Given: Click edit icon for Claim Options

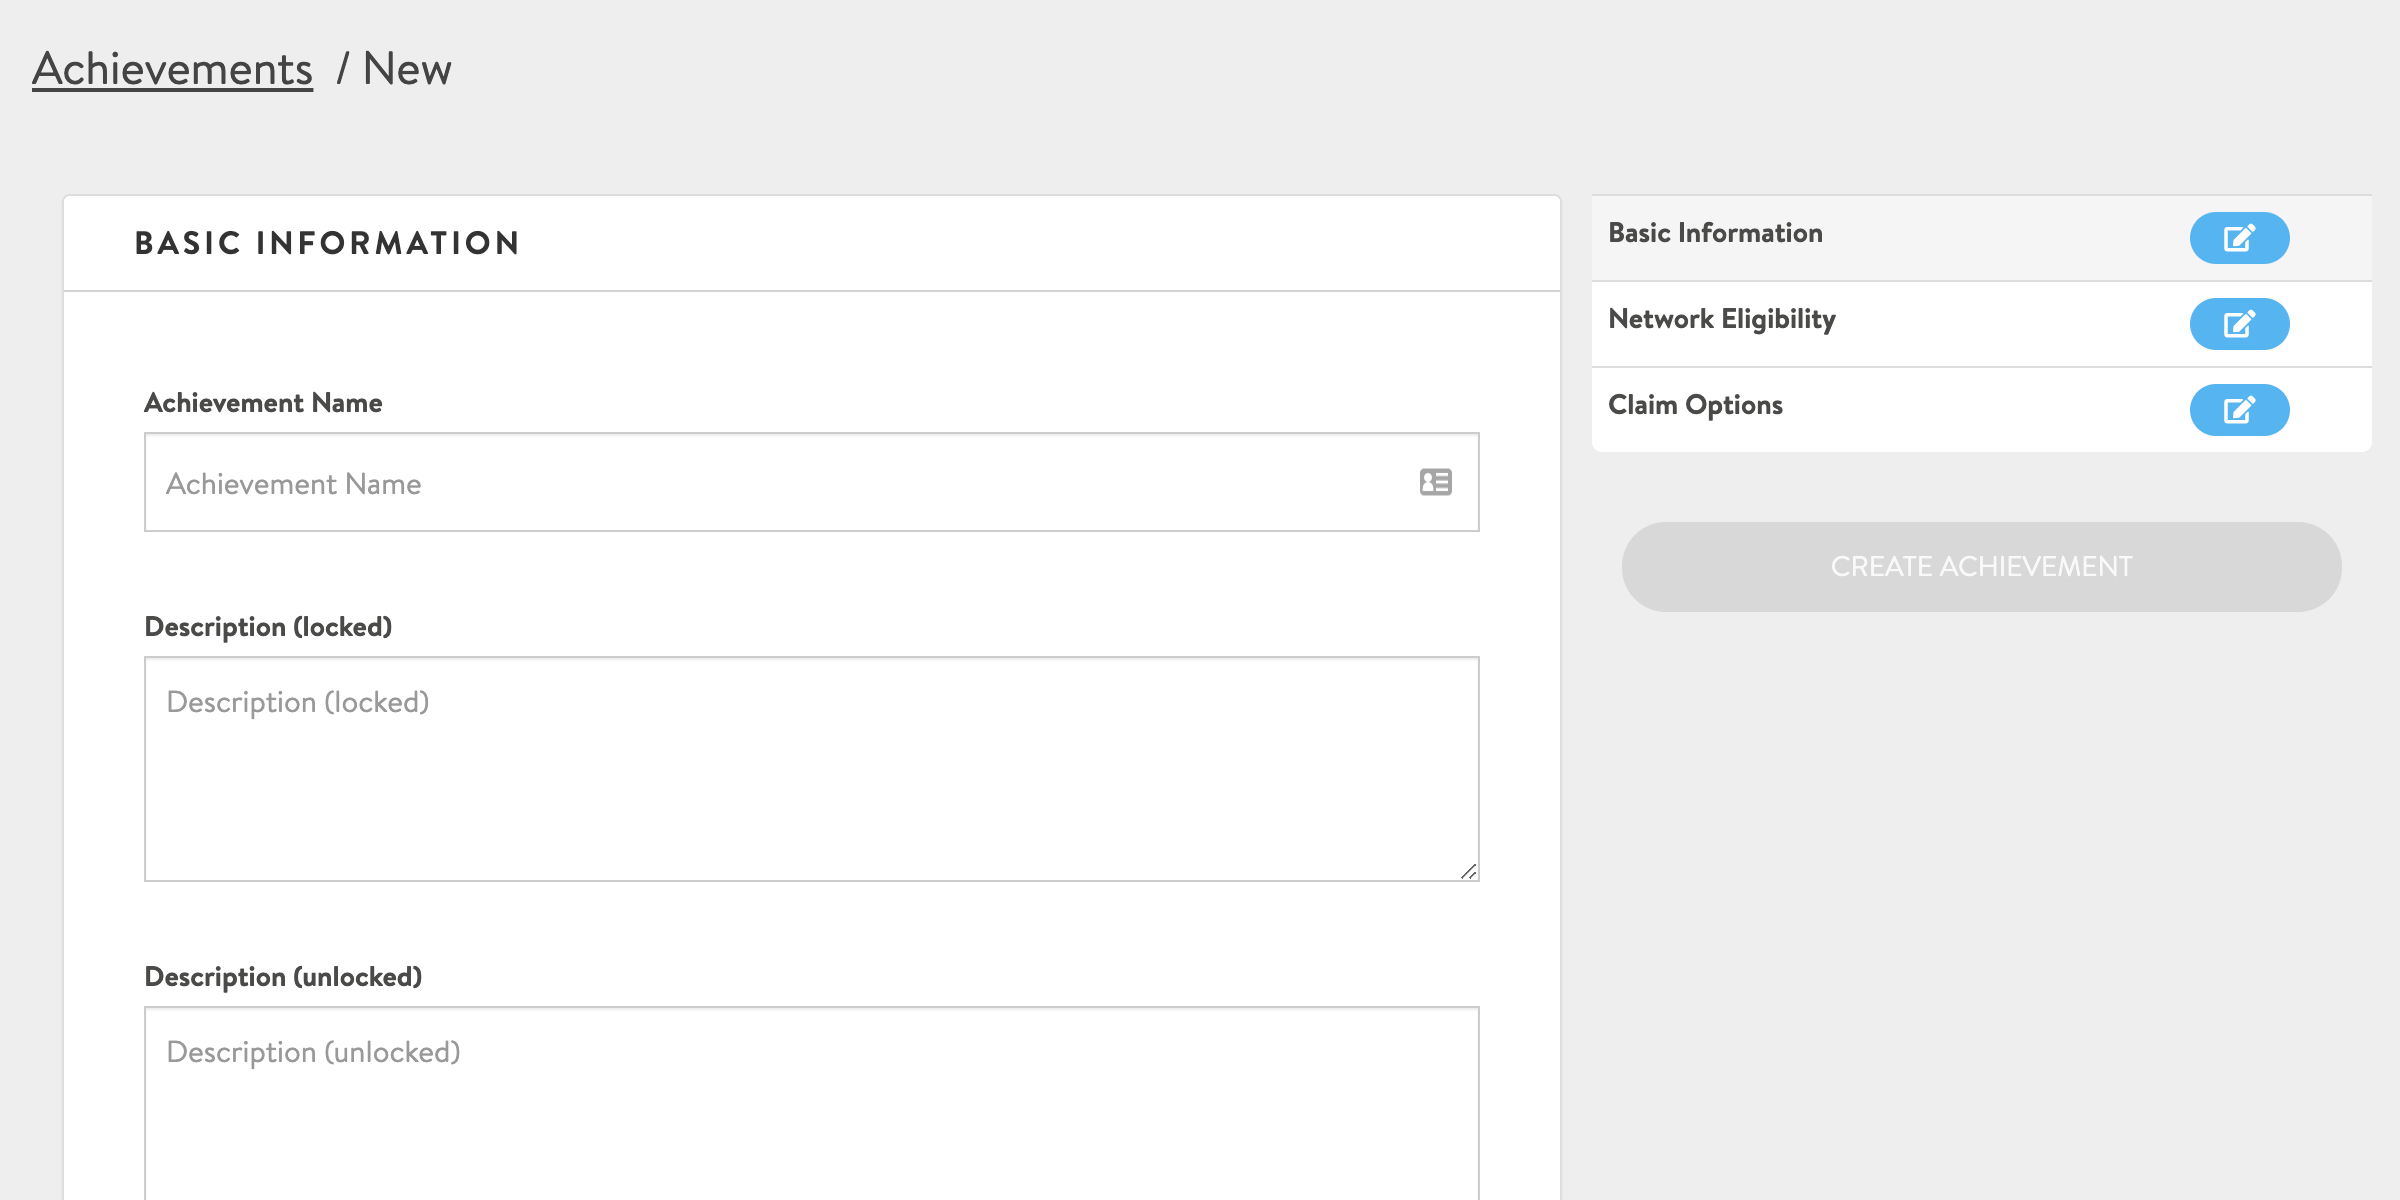Looking at the screenshot, I should pyautogui.click(x=2239, y=410).
